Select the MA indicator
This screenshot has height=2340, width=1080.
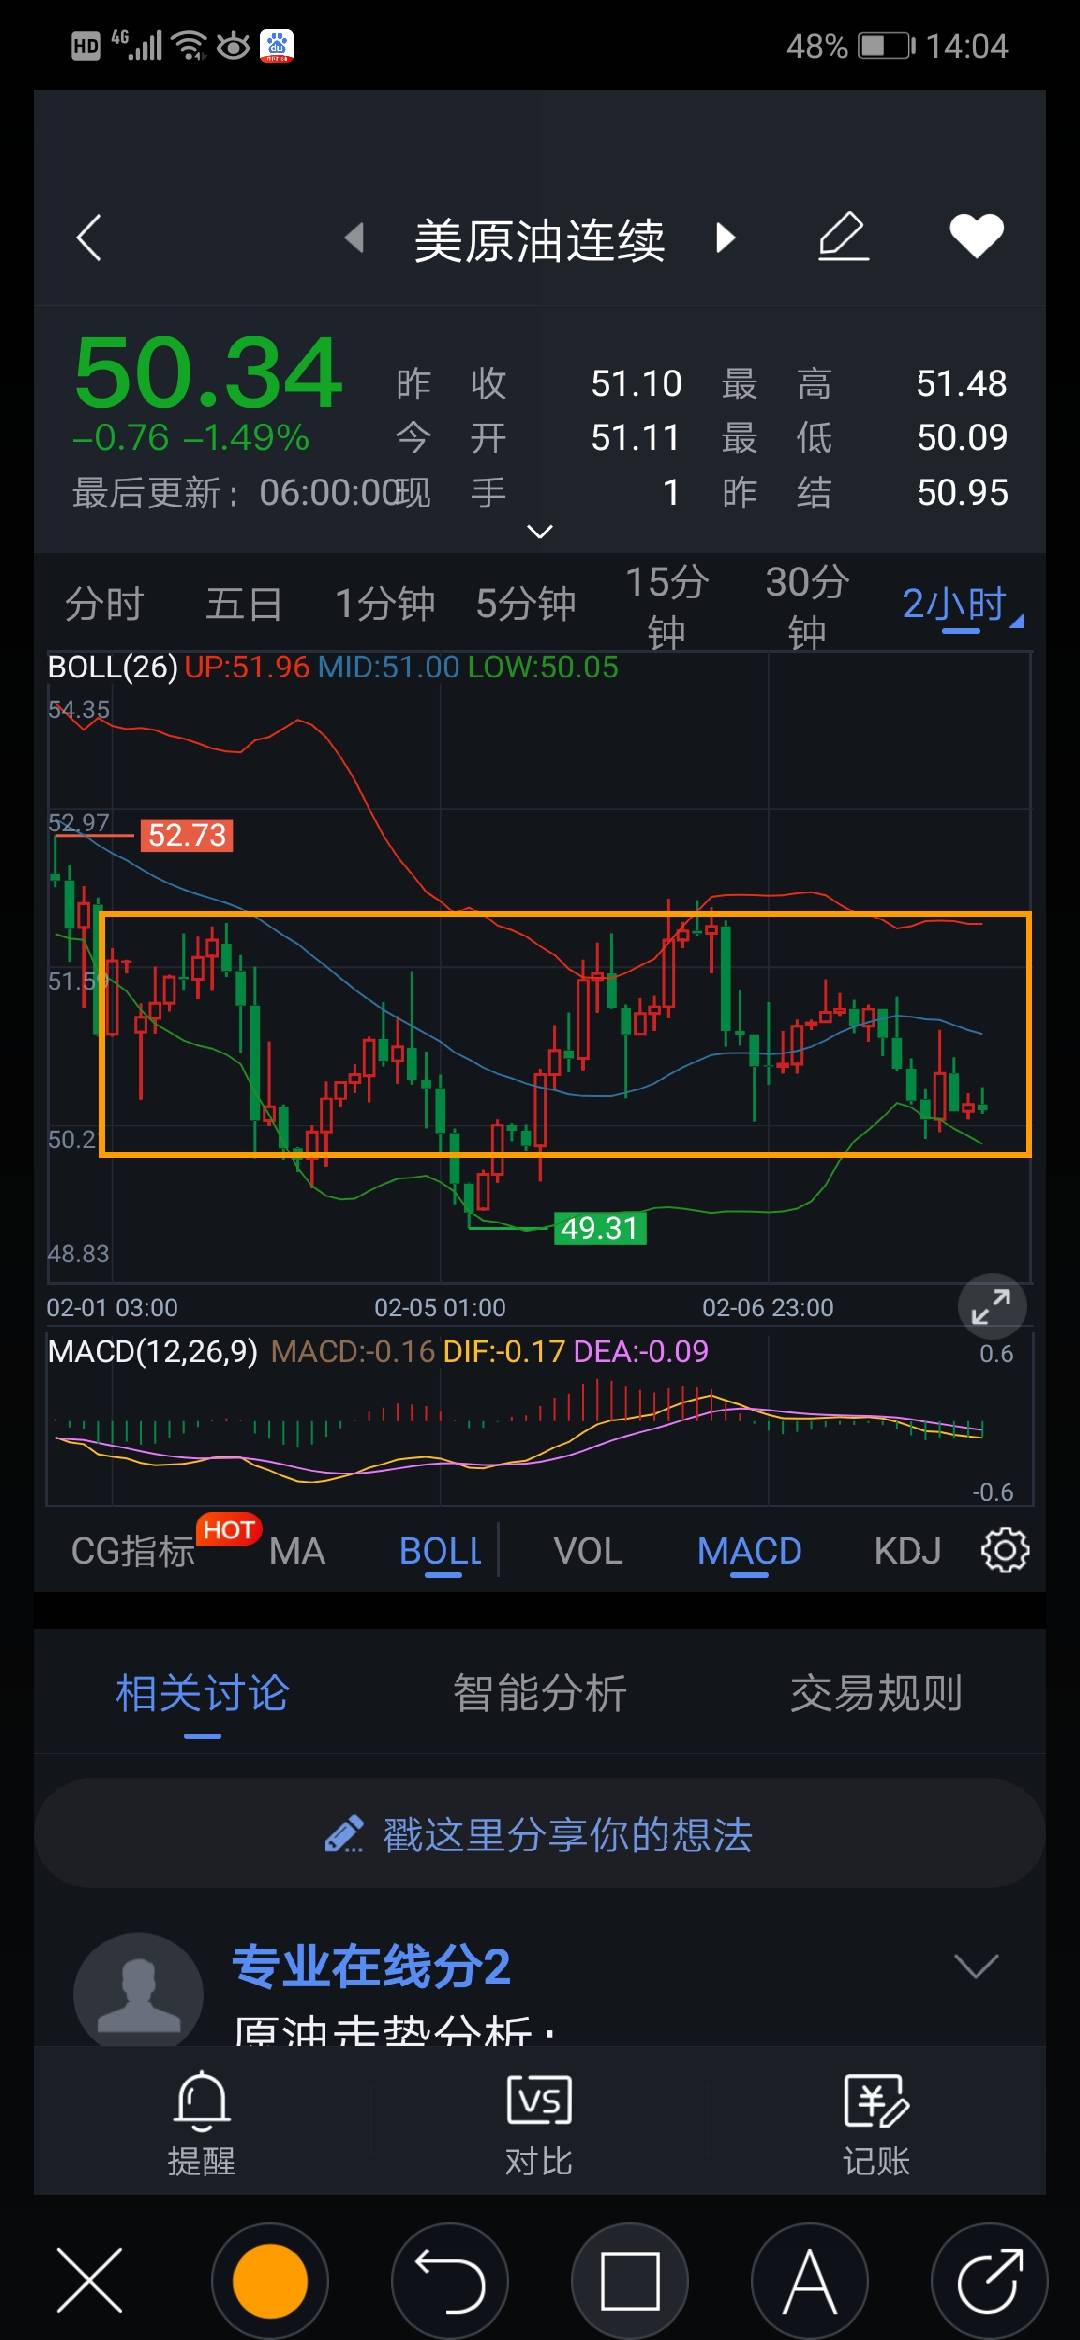297,1551
